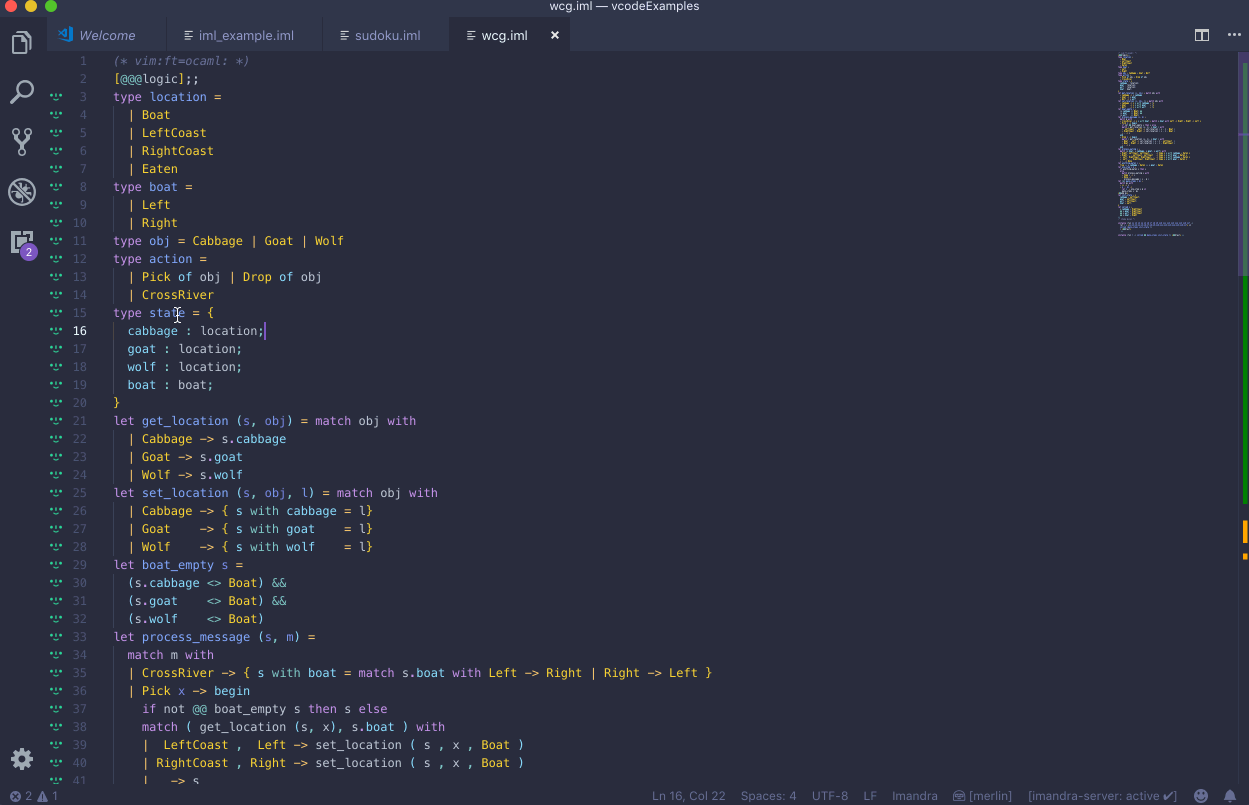Place cursor on '[@@@logic];;' line
The width and height of the screenshot is (1249, 805).
[x=156, y=79]
